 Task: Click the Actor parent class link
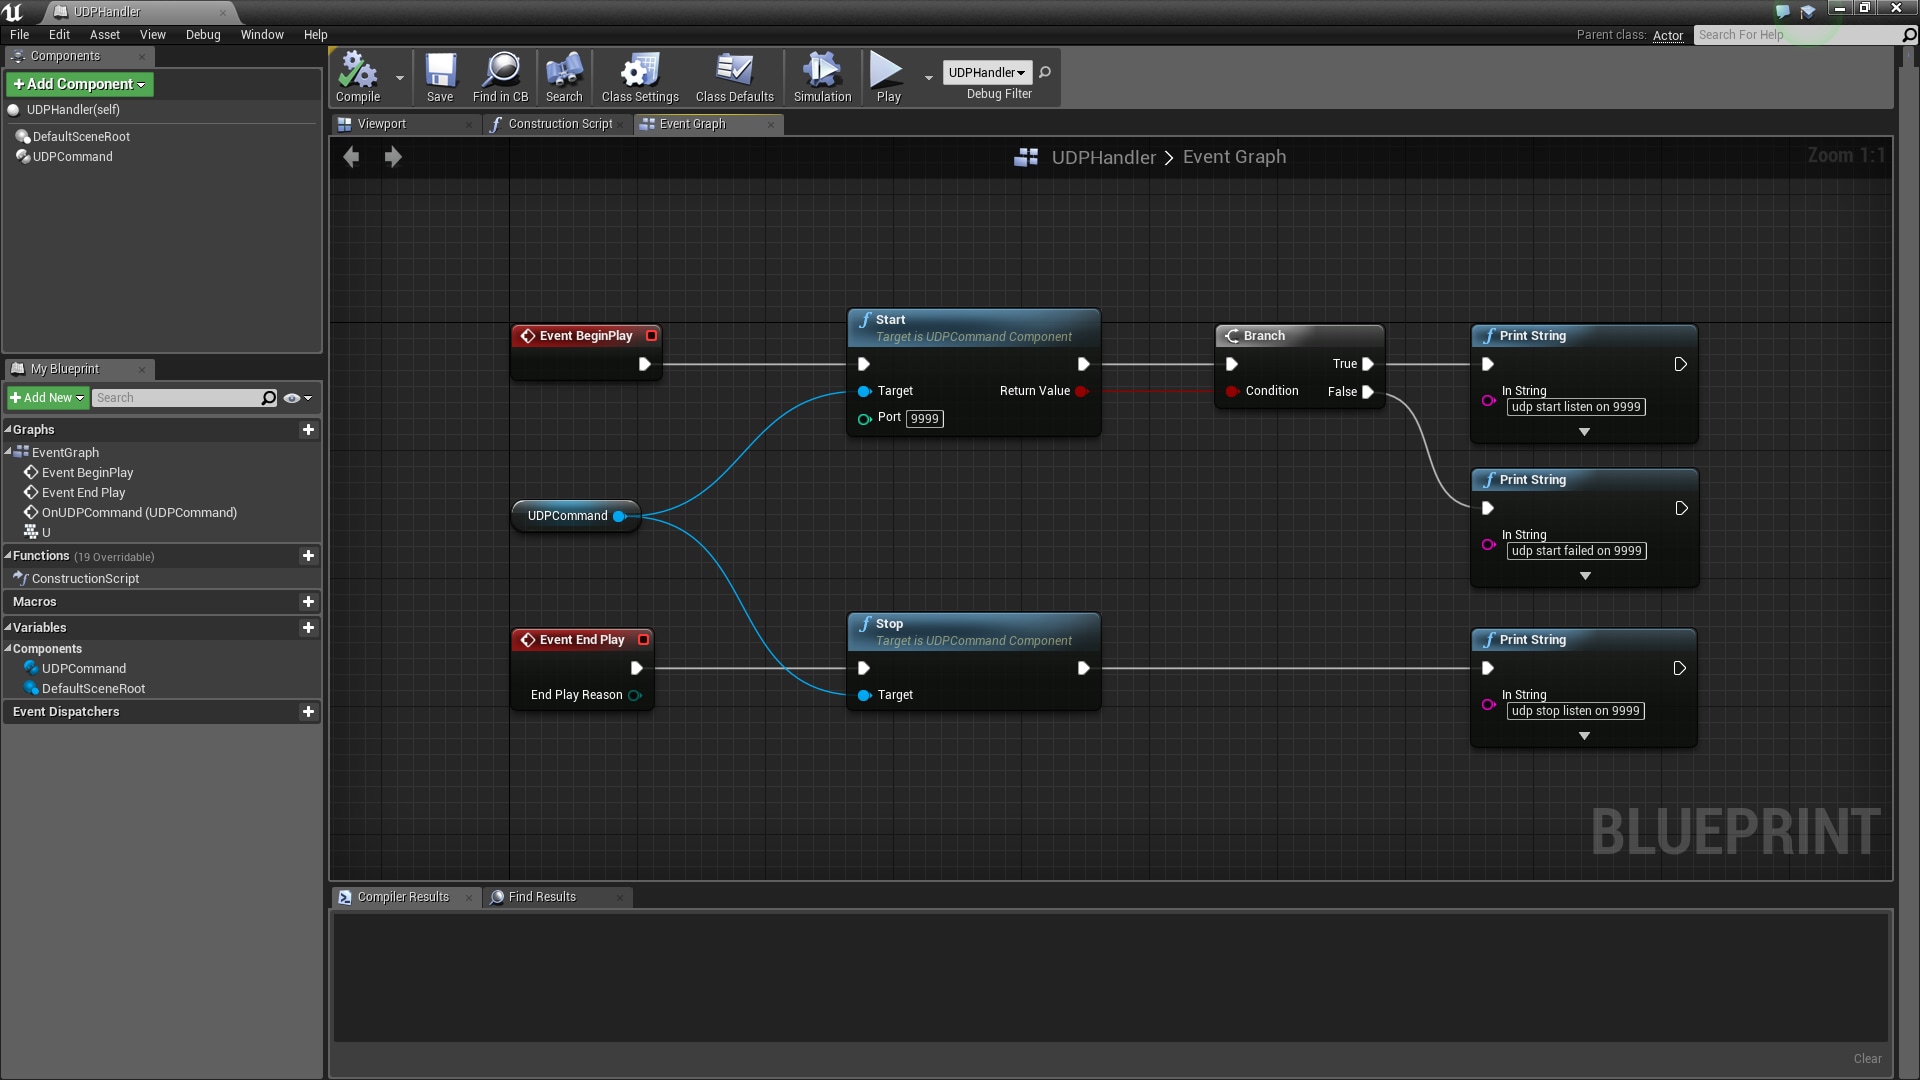(1667, 35)
